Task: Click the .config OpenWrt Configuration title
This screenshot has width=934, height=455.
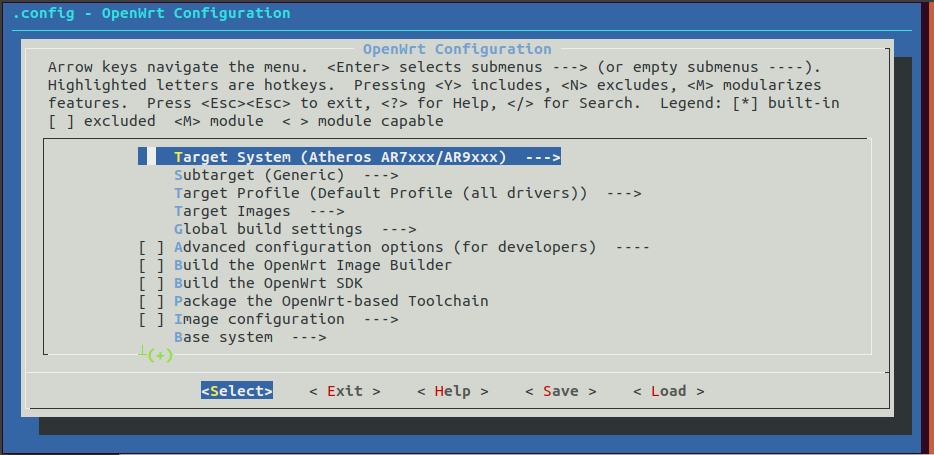Action: pyautogui.click(x=152, y=13)
